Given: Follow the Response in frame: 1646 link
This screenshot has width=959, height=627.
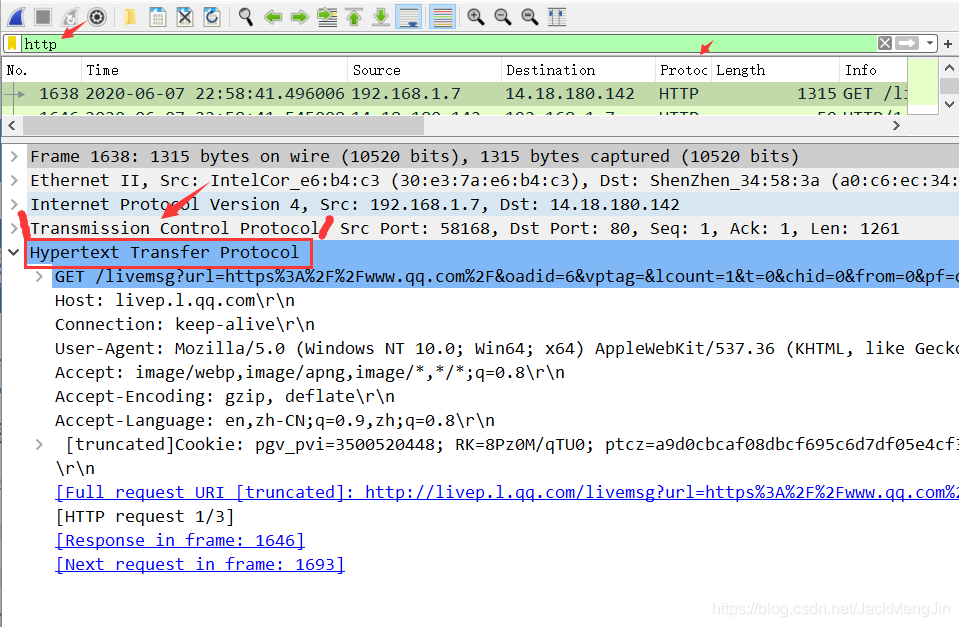Looking at the screenshot, I should click(x=180, y=541).
